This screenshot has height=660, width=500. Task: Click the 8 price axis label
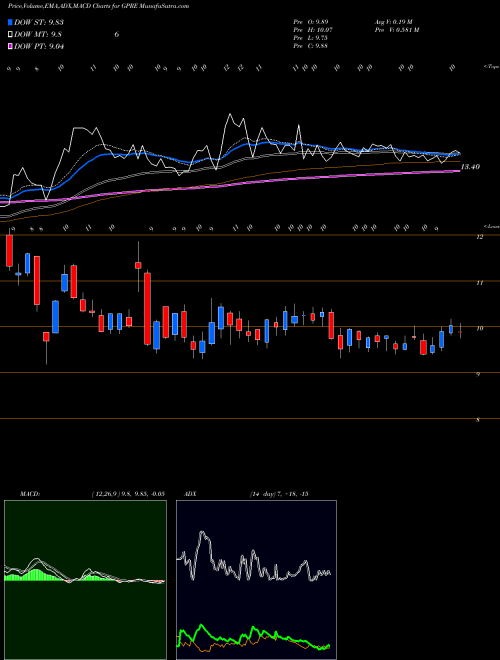click(x=478, y=420)
